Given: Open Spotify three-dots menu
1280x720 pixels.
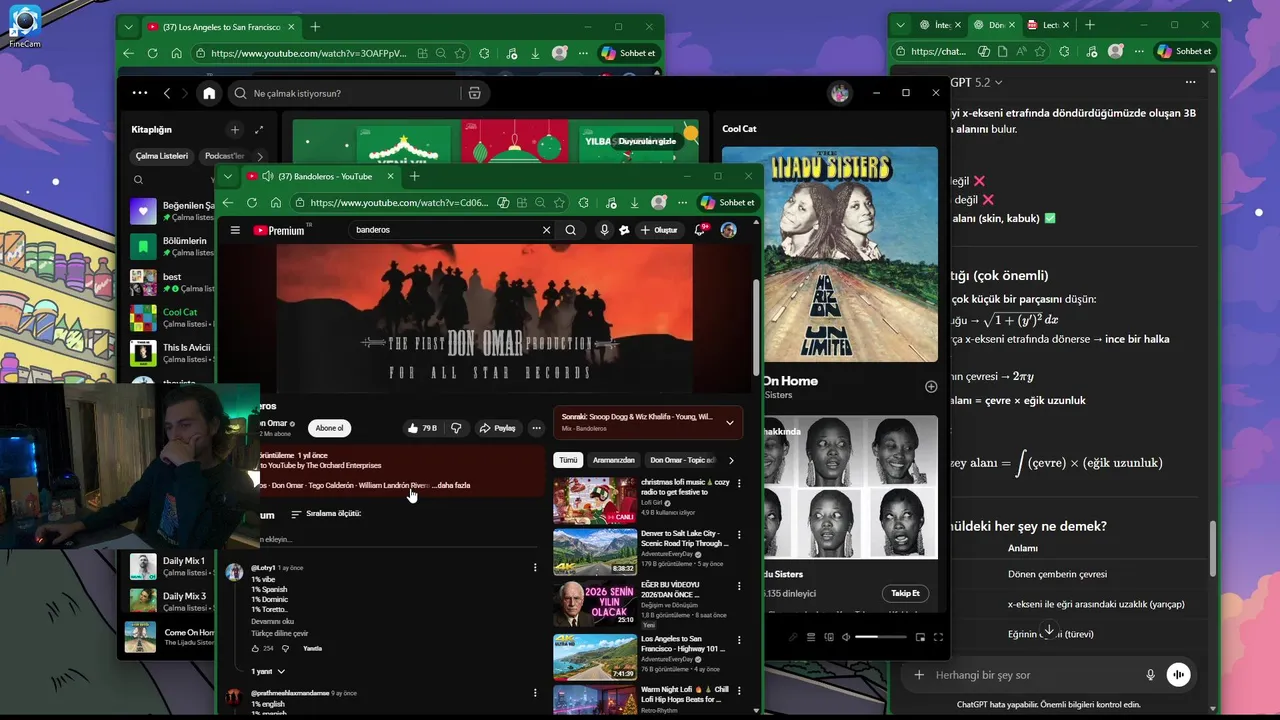Looking at the screenshot, I should tap(140, 93).
